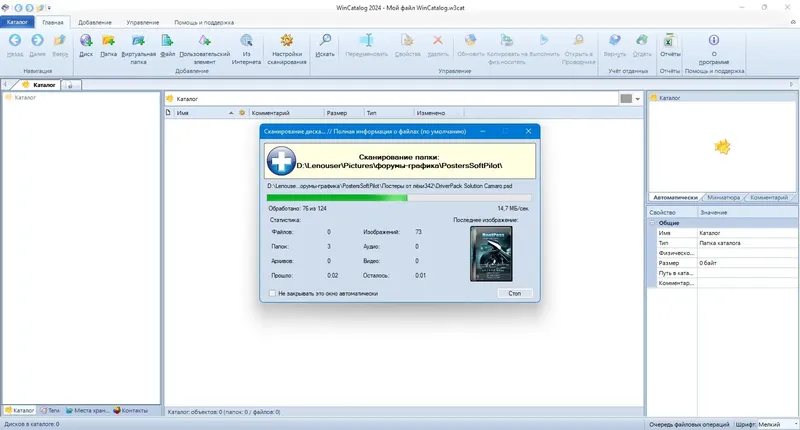Sort by the Размер column header
Image resolution: width=800 pixels, height=430 pixels.
click(x=344, y=113)
